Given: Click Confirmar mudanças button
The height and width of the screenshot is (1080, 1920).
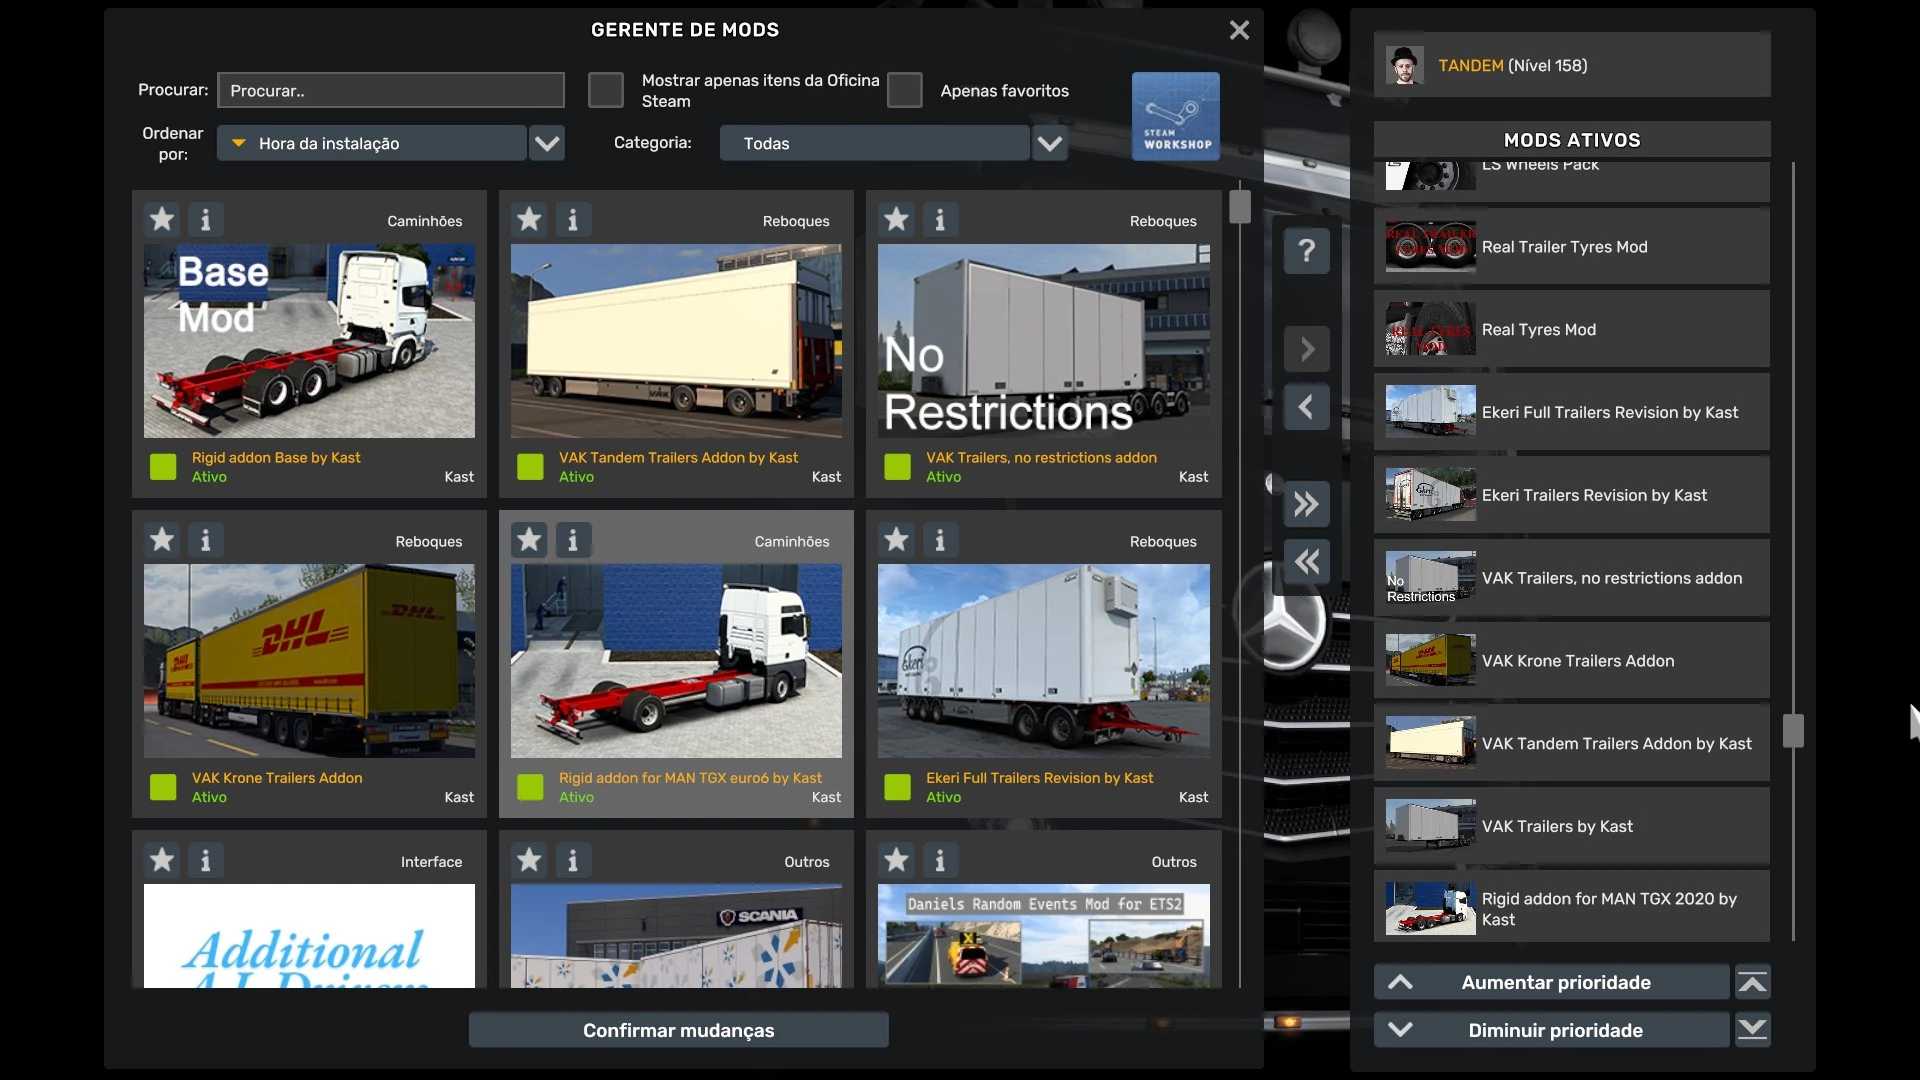Looking at the screenshot, I should (x=678, y=1030).
